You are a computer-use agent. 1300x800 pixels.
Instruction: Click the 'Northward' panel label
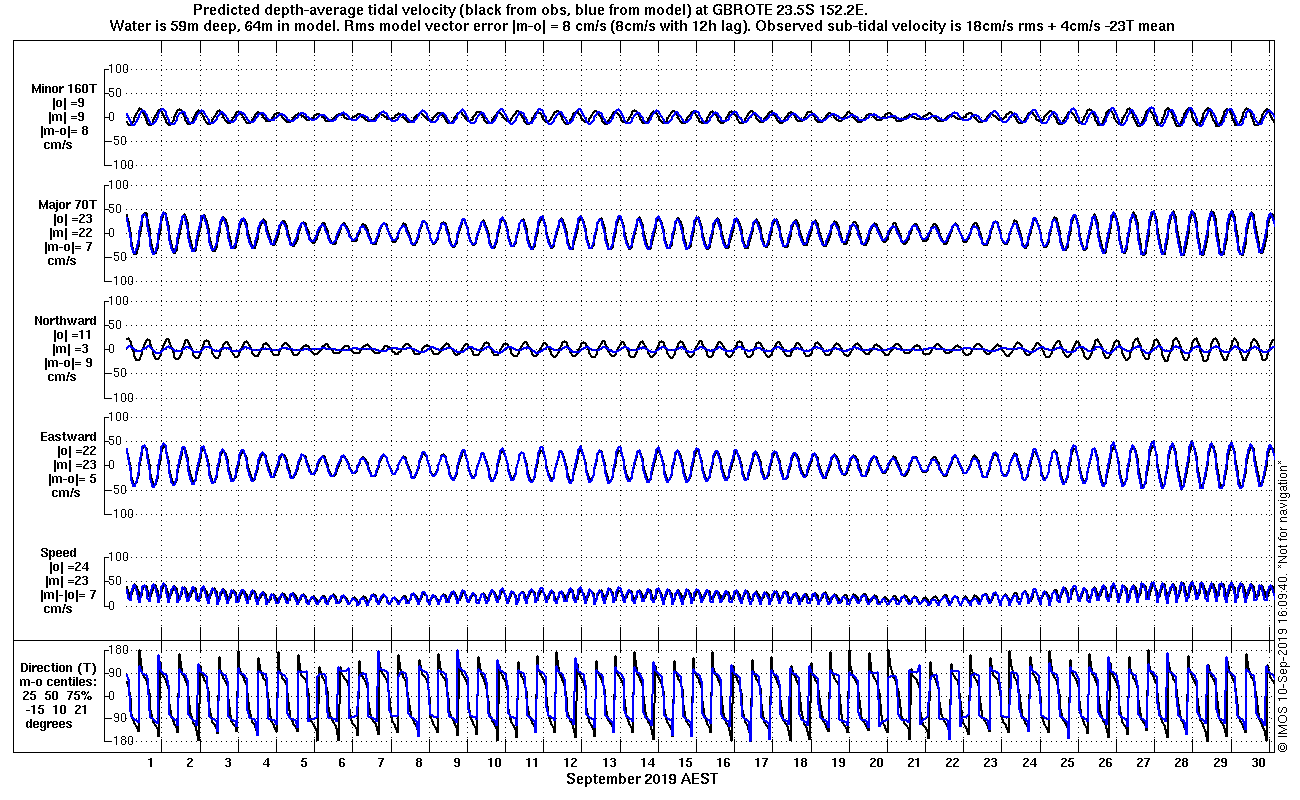pyautogui.click(x=66, y=320)
